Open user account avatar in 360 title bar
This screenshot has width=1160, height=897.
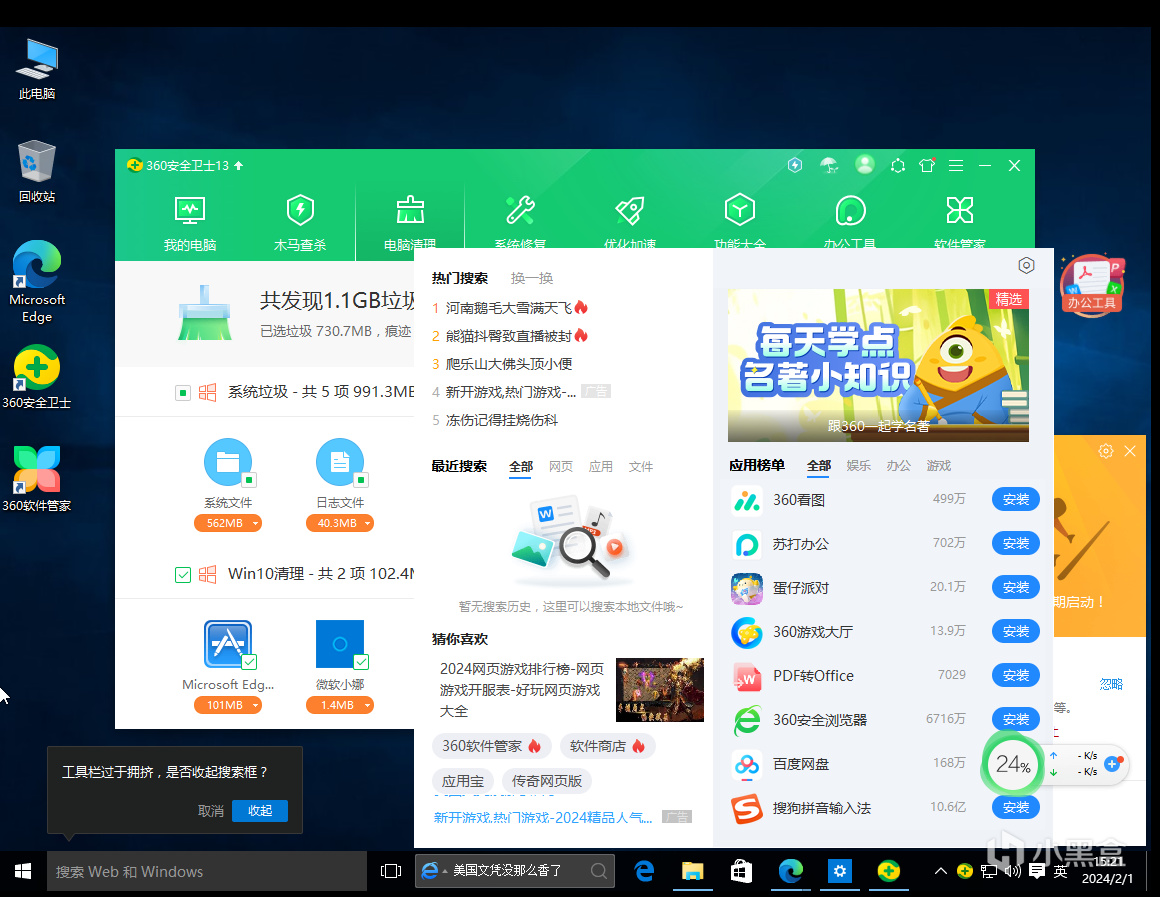coord(864,164)
